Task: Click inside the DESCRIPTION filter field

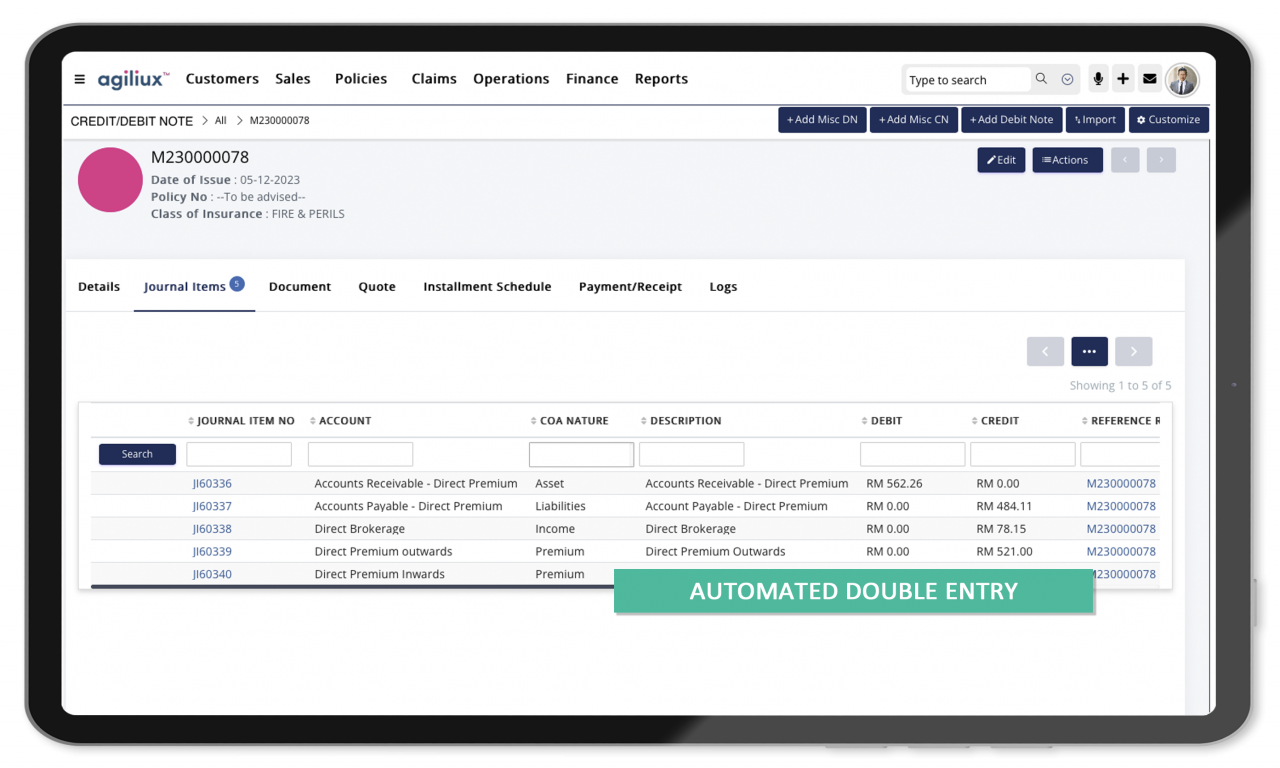Action: click(x=691, y=454)
